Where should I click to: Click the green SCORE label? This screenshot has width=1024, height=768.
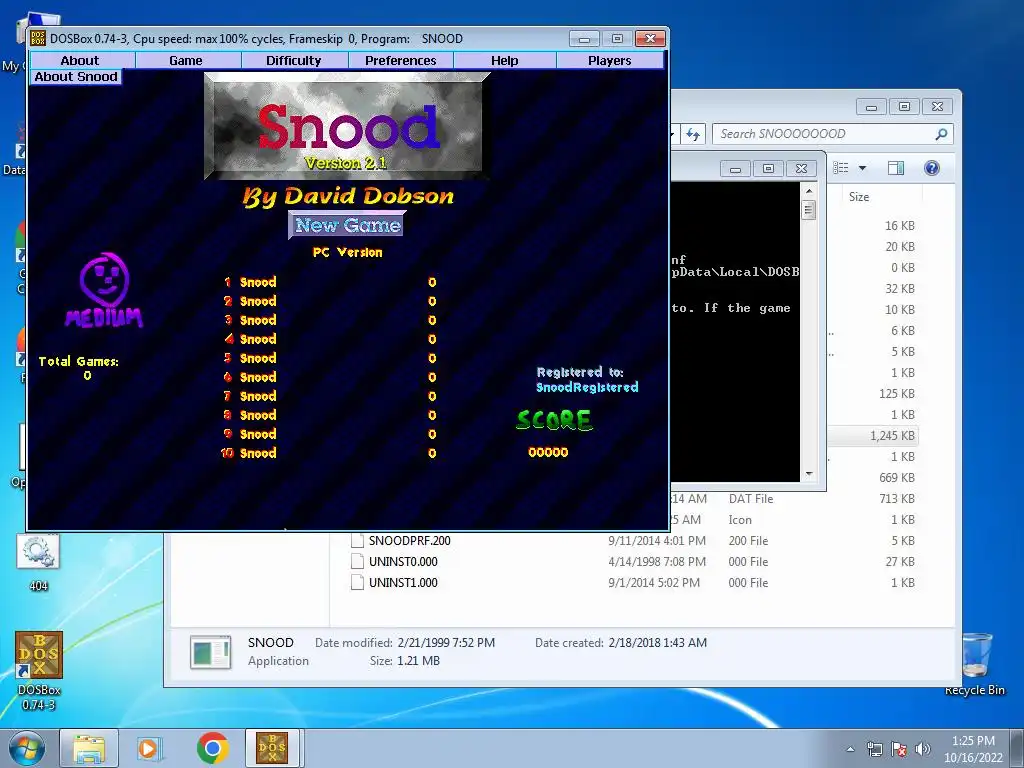(x=554, y=420)
